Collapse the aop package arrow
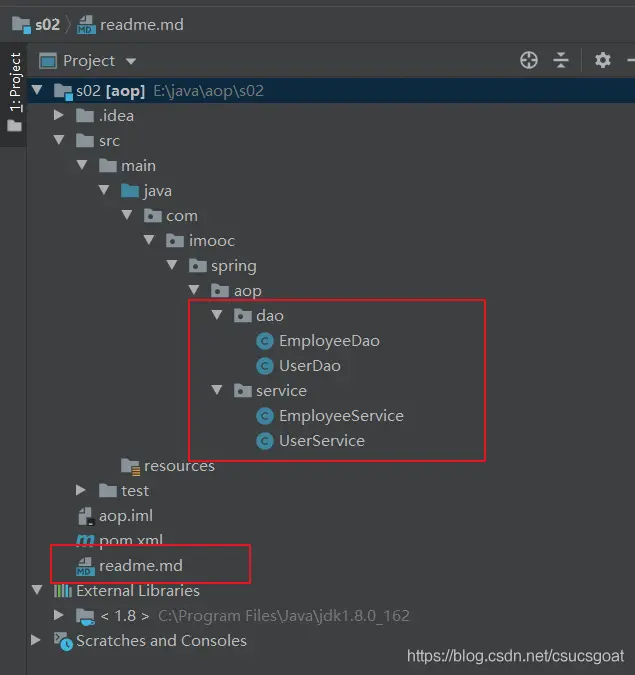The image size is (635, 675). pyautogui.click(x=194, y=290)
